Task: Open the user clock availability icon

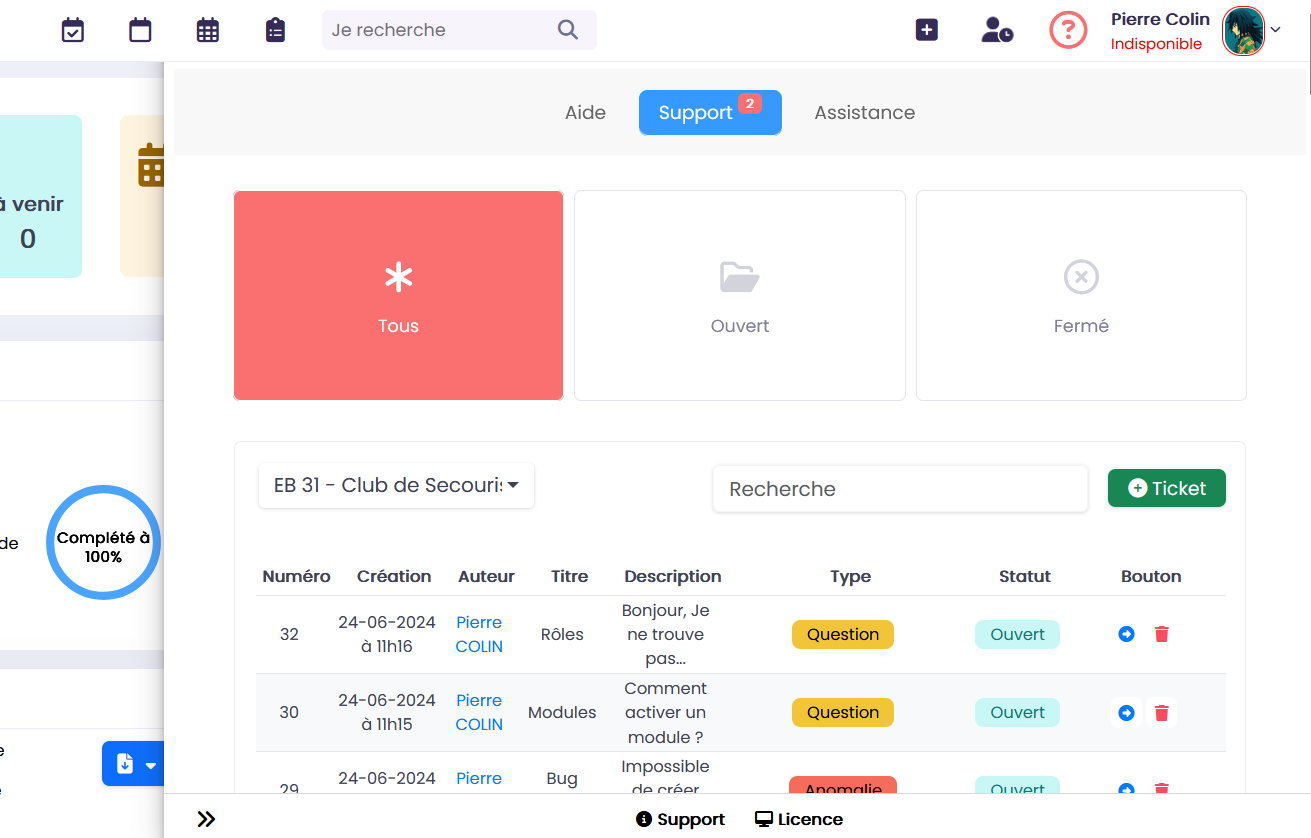Action: point(996,30)
